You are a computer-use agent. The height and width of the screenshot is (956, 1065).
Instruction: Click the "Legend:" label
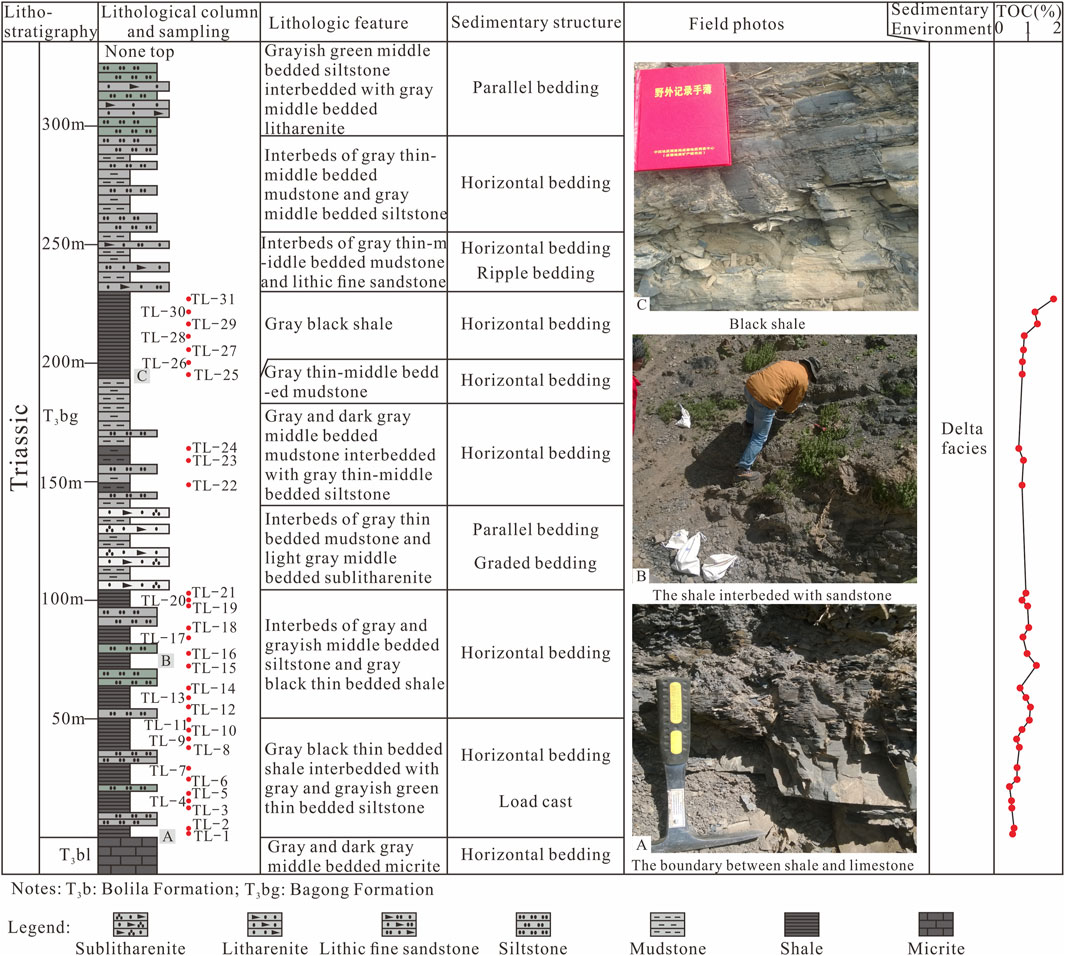click(39, 927)
